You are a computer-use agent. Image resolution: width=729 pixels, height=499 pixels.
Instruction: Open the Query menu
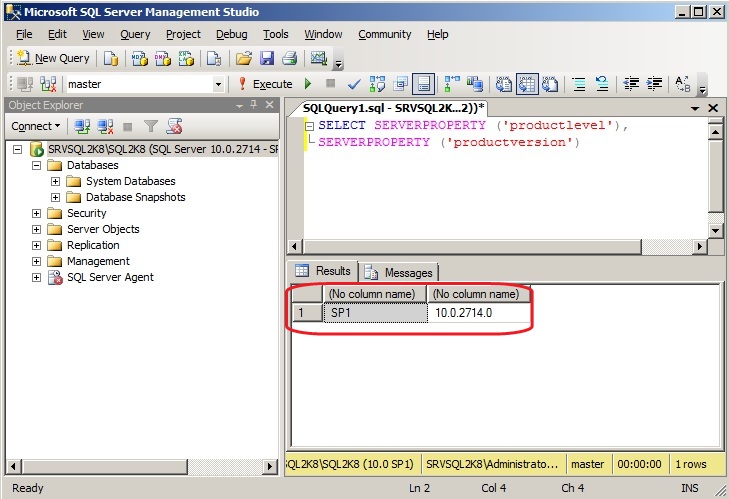point(135,34)
